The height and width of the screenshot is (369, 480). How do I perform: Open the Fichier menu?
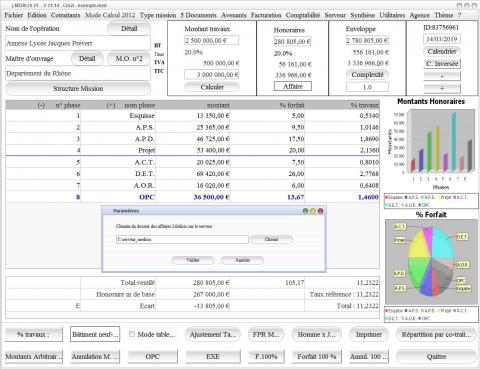pos(14,15)
